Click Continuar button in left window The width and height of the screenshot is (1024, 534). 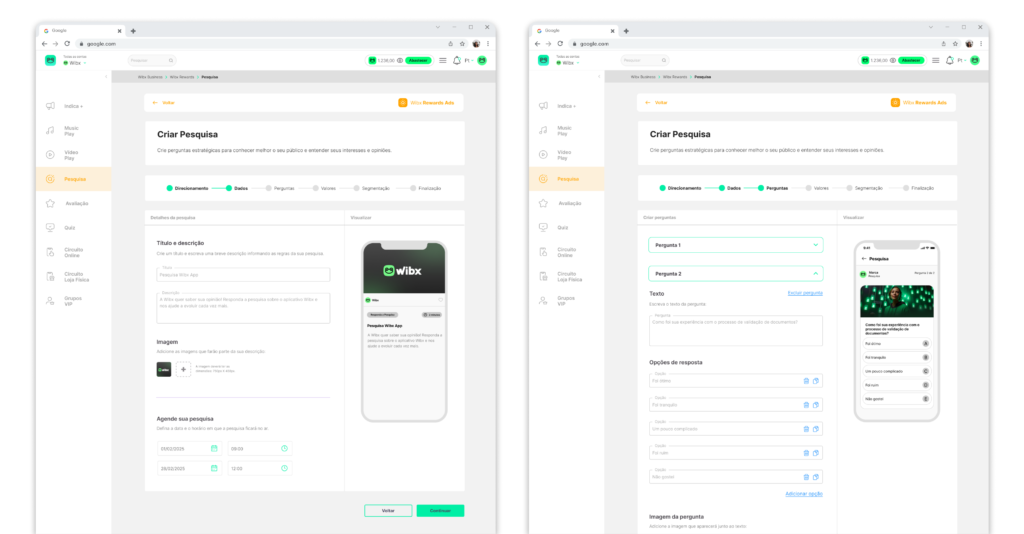(440, 510)
